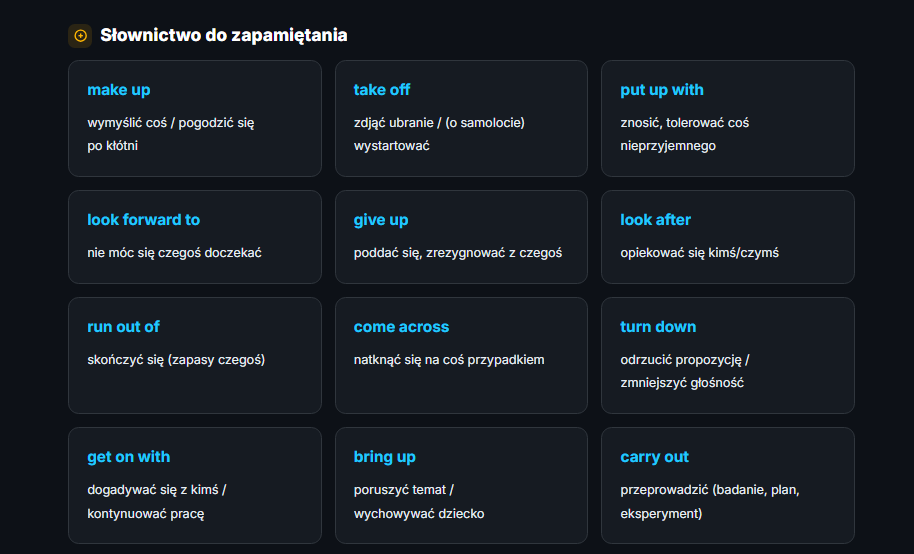
Task: Tap the 'give up' vocabulary card
Action: 461,237
